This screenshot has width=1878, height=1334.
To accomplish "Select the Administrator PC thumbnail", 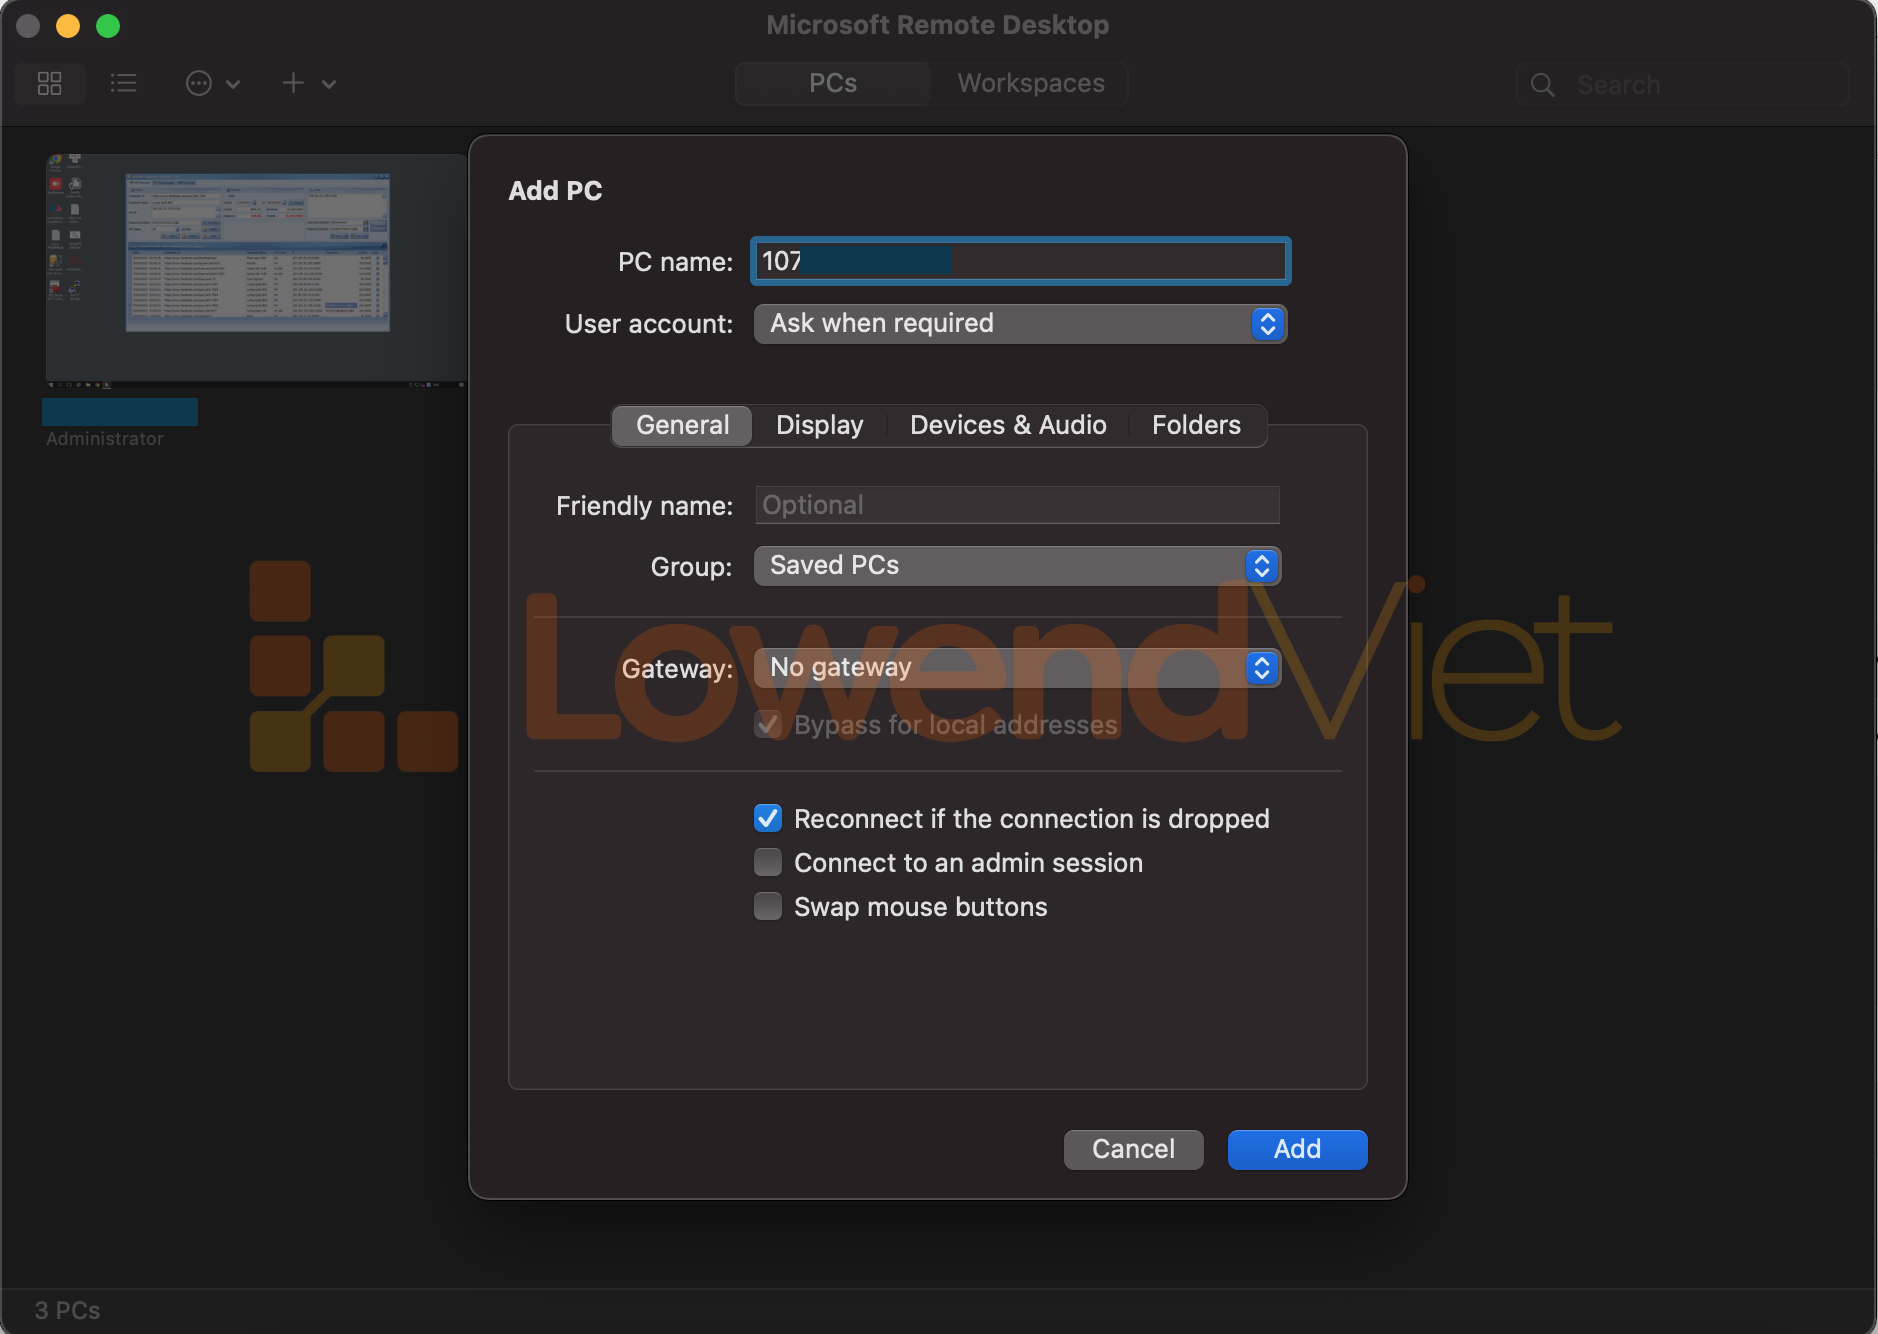I will (255, 270).
